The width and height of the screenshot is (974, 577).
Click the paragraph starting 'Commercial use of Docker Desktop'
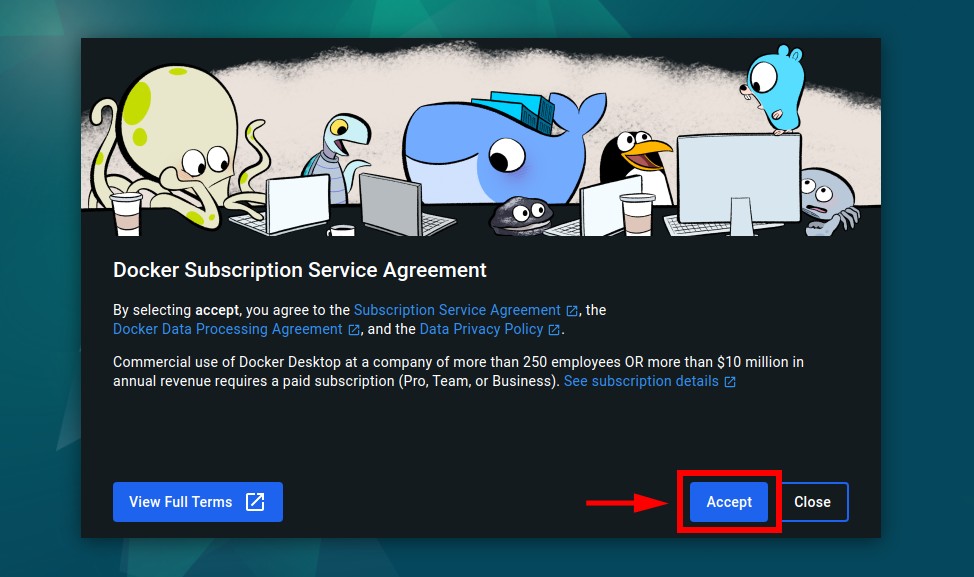tap(458, 371)
